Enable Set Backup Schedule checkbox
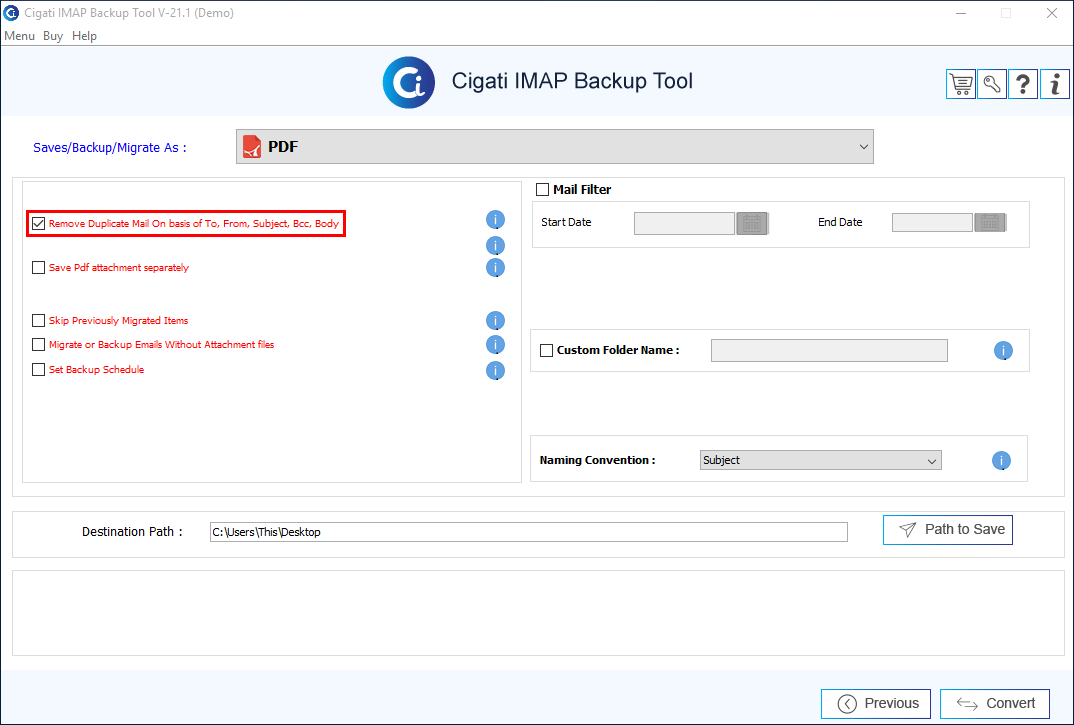1074x725 pixels. (38, 370)
